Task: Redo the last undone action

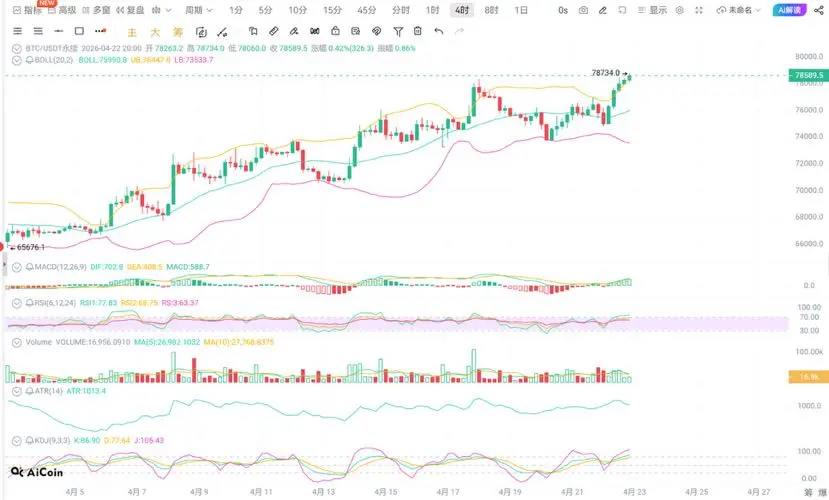Action: click(x=459, y=31)
